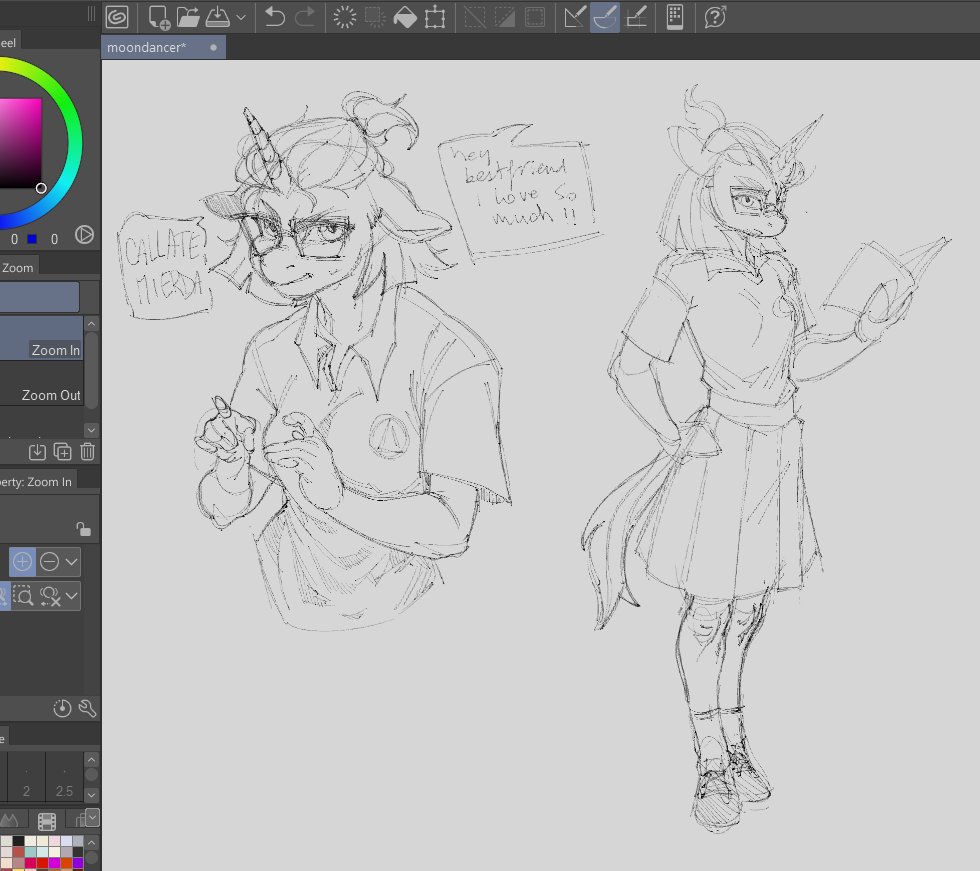Expand the zoom drag options dropdown
This screenshot has width=980, height=871.
click(x=72, y=596)
